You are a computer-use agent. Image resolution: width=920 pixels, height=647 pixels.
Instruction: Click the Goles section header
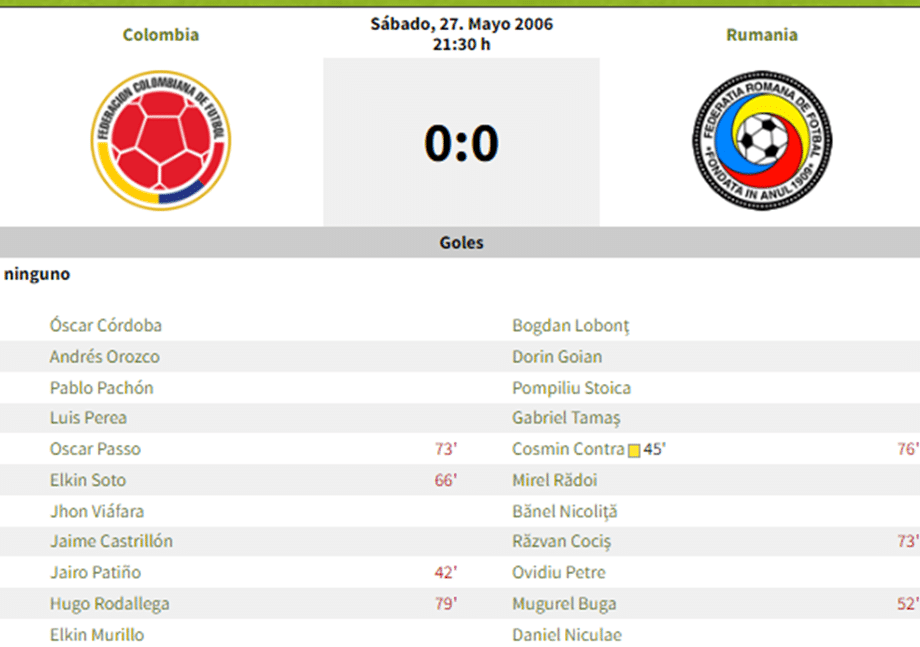coord(461,242)
